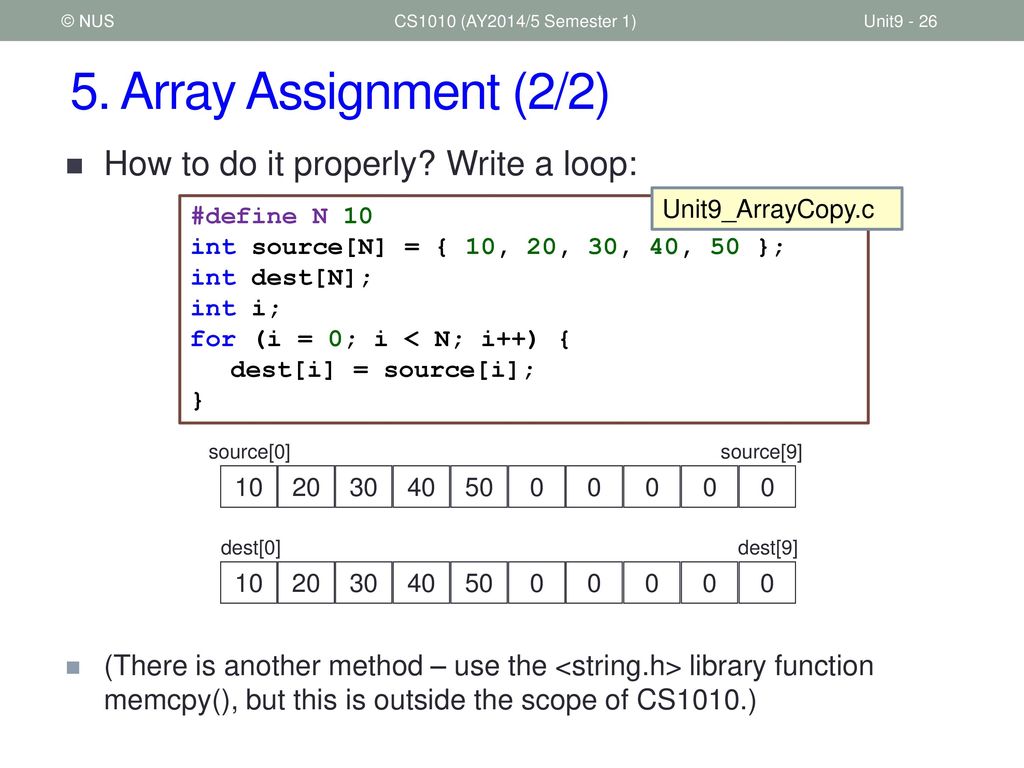Click the "There is another method" memcpy note
The image size is (1024, 768).
point(488,683)
